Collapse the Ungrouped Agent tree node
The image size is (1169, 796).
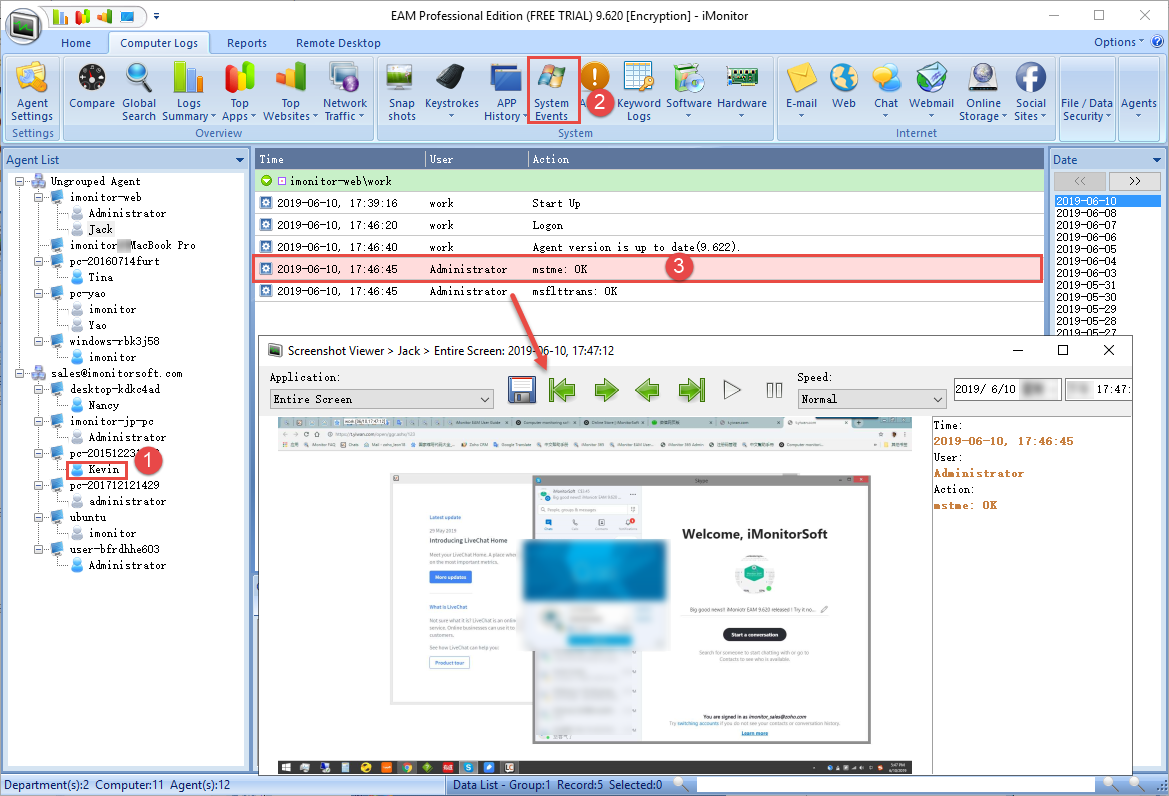click(20, 181)
